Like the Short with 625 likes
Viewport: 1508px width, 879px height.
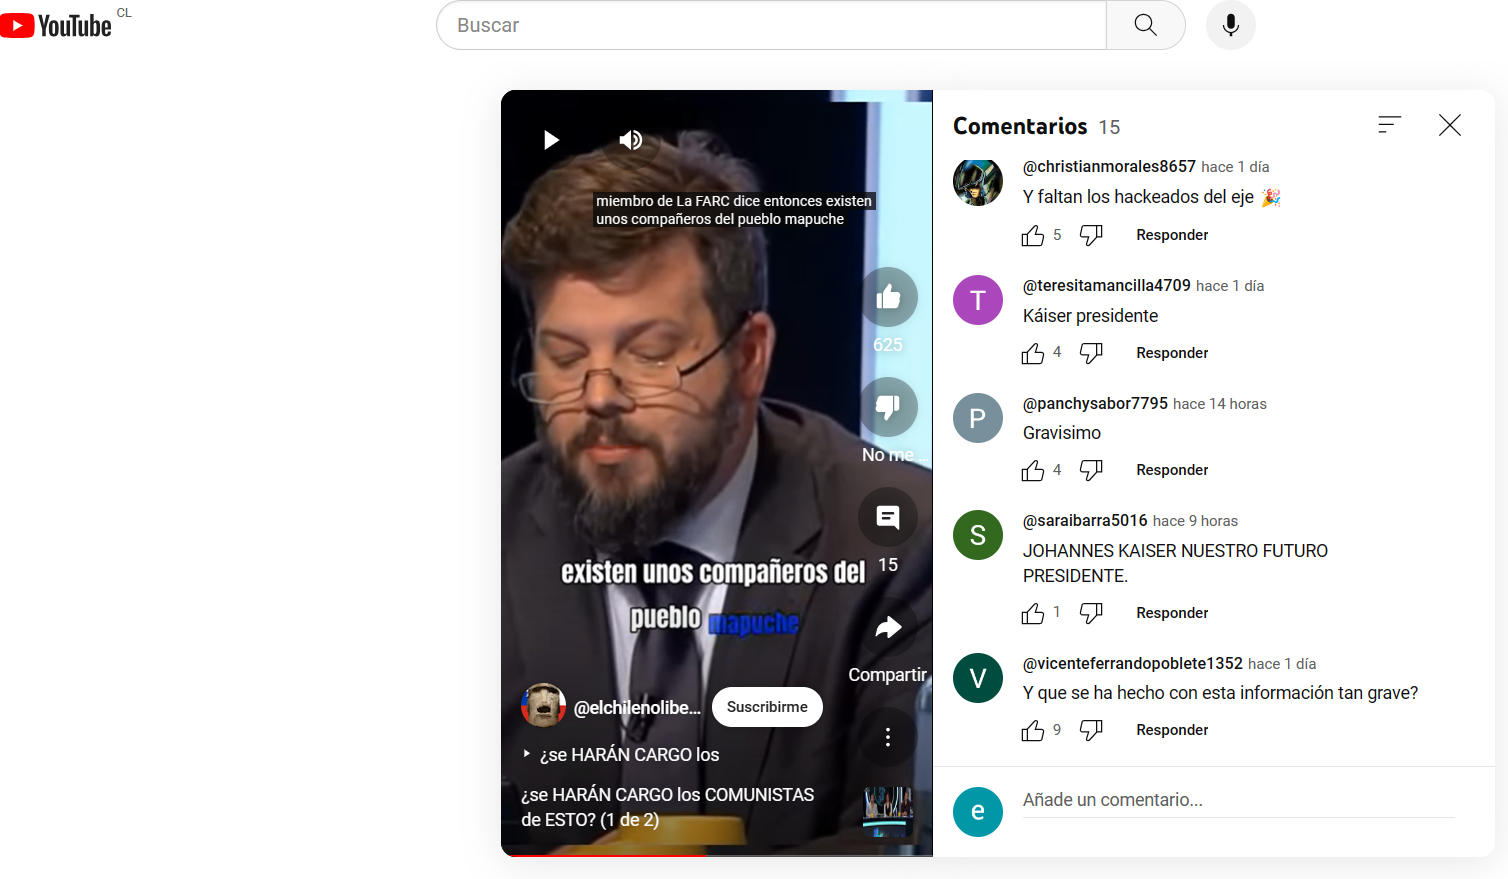(x=889, y=297)
